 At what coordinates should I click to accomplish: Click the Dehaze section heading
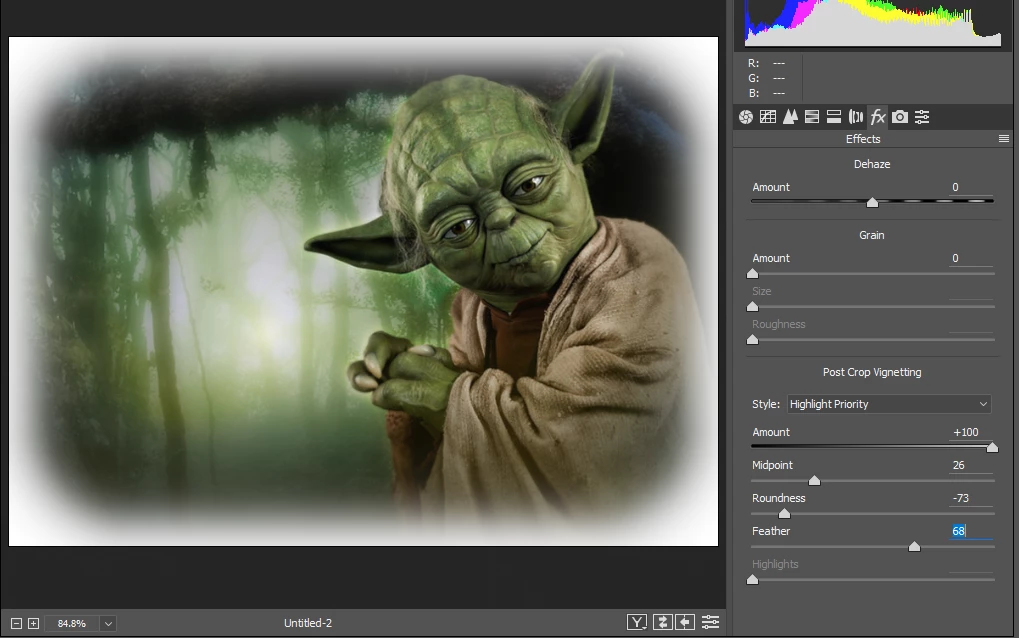coord(872,164)
